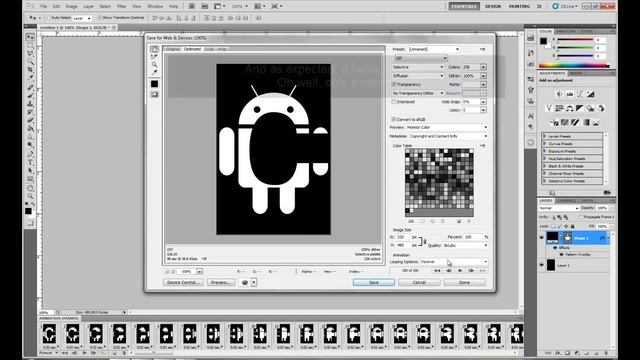Enable the Interlaced checkbox

(394, 102)
